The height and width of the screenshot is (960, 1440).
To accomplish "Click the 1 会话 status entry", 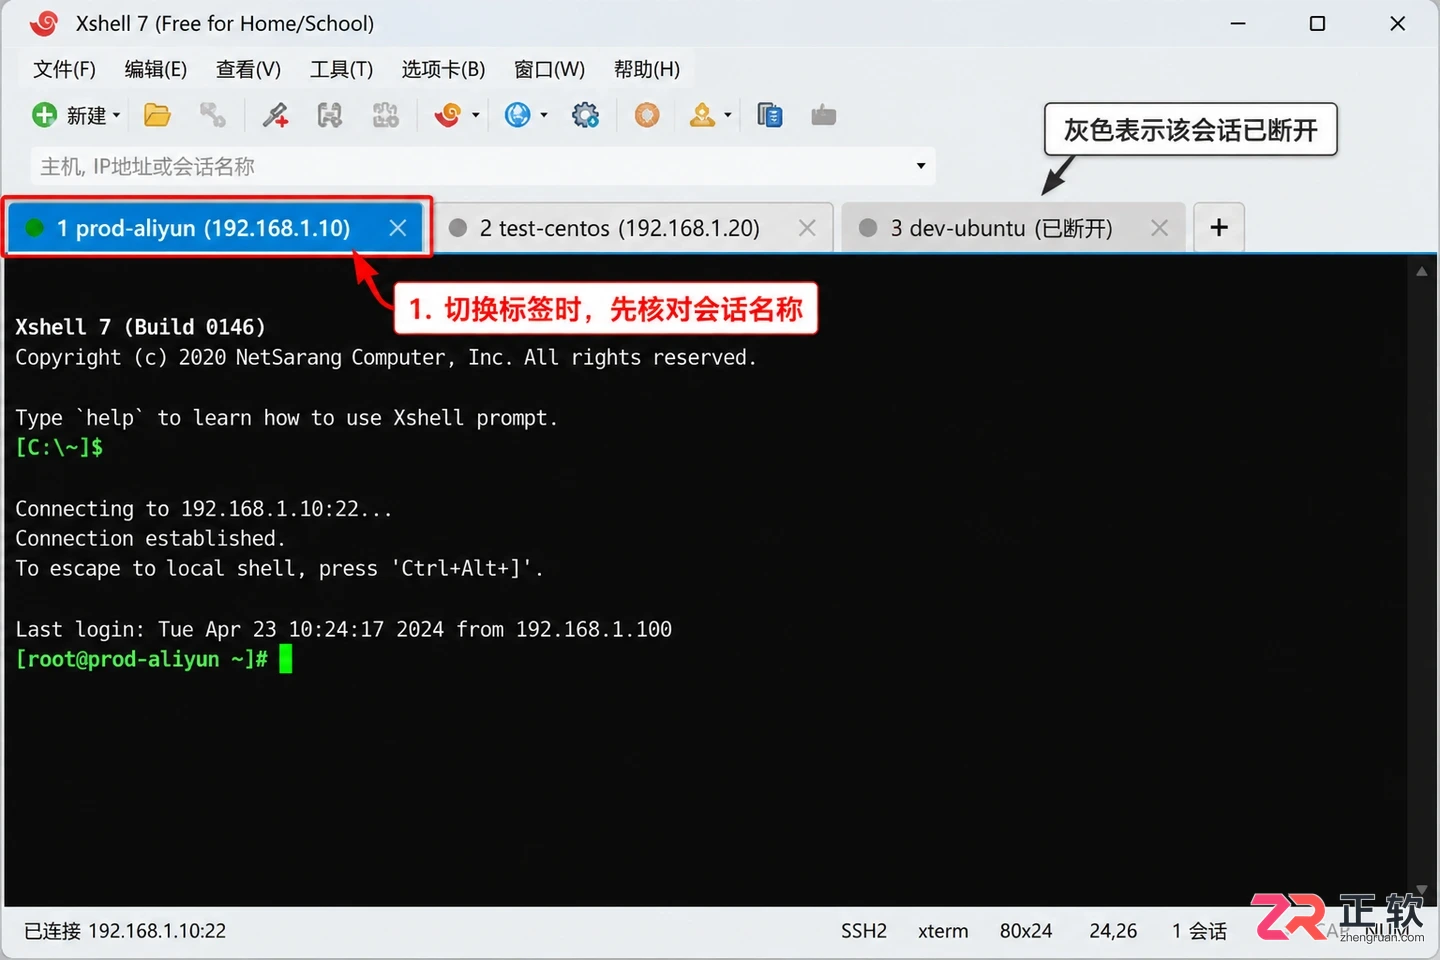I will coord(1199,931).
